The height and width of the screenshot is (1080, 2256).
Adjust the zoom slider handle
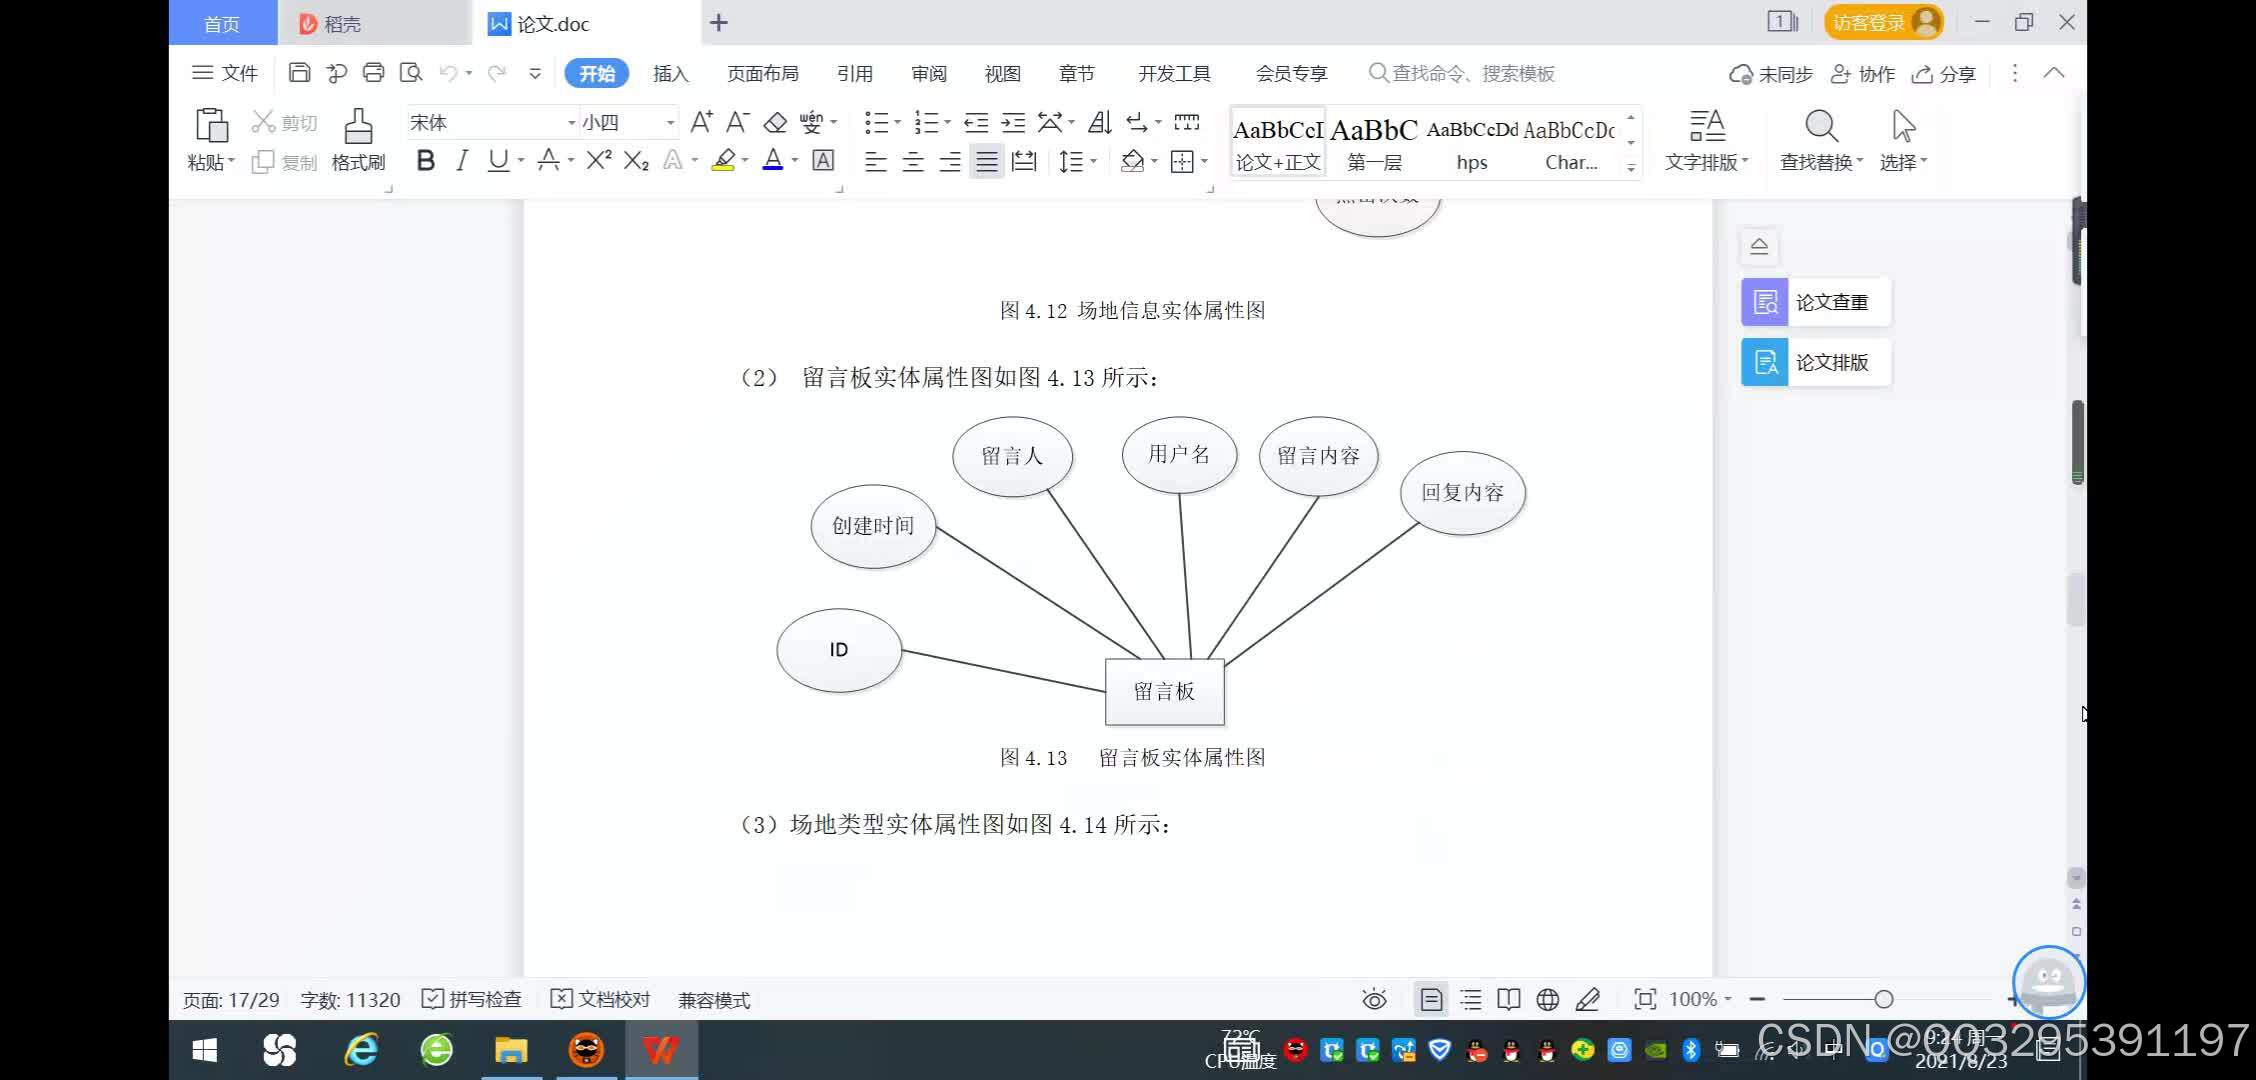[x=1884, y=999]
